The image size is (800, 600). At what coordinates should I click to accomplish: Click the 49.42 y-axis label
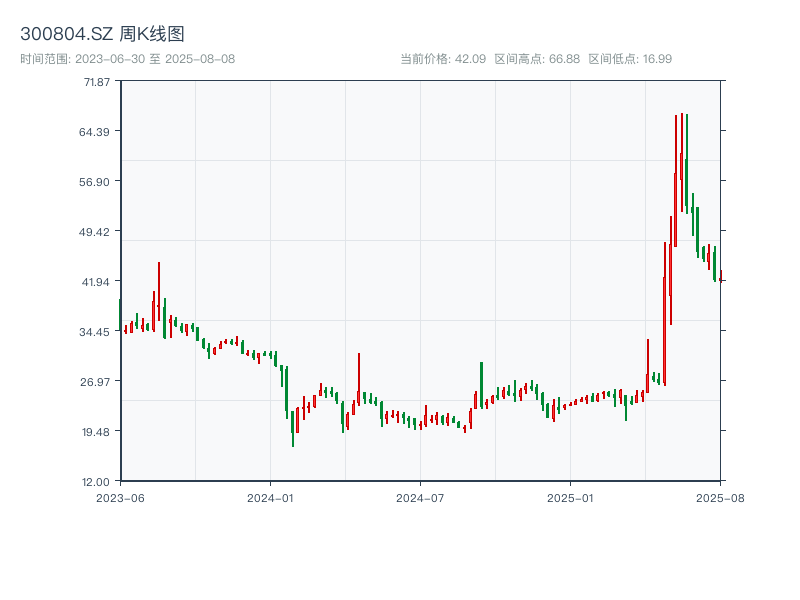point(94,232)
